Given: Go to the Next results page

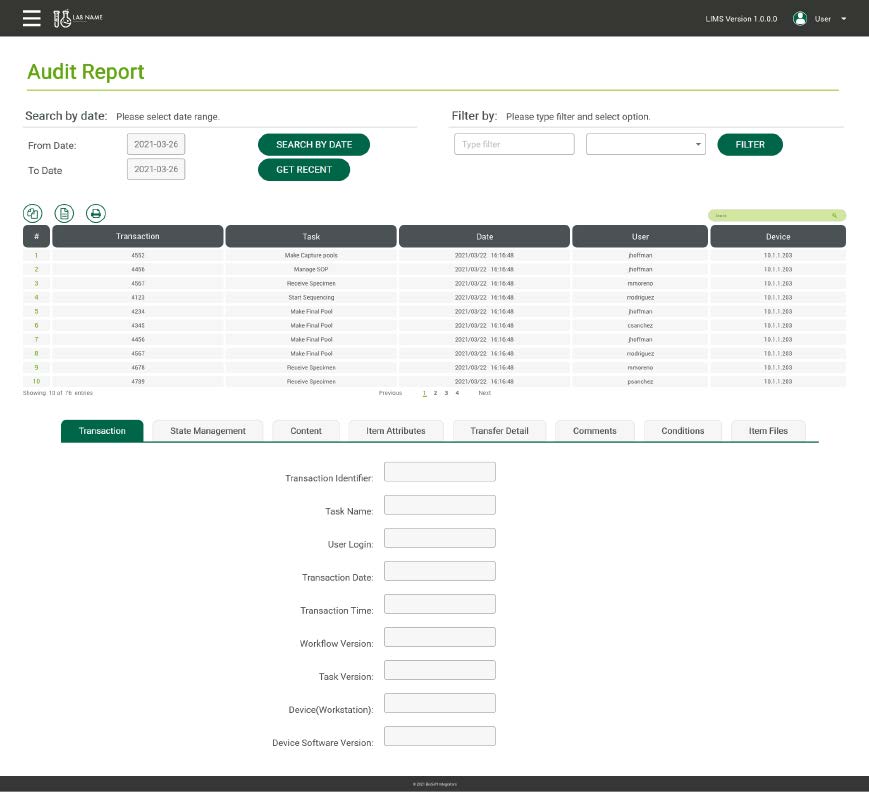Looking at the screenshot, I should point(484,393).
